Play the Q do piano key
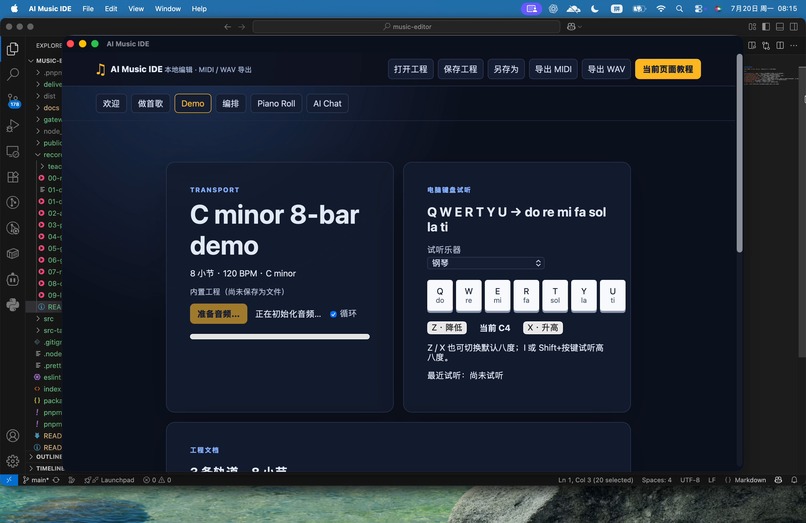Screen dimensions: 806x523 pos(440,296)
